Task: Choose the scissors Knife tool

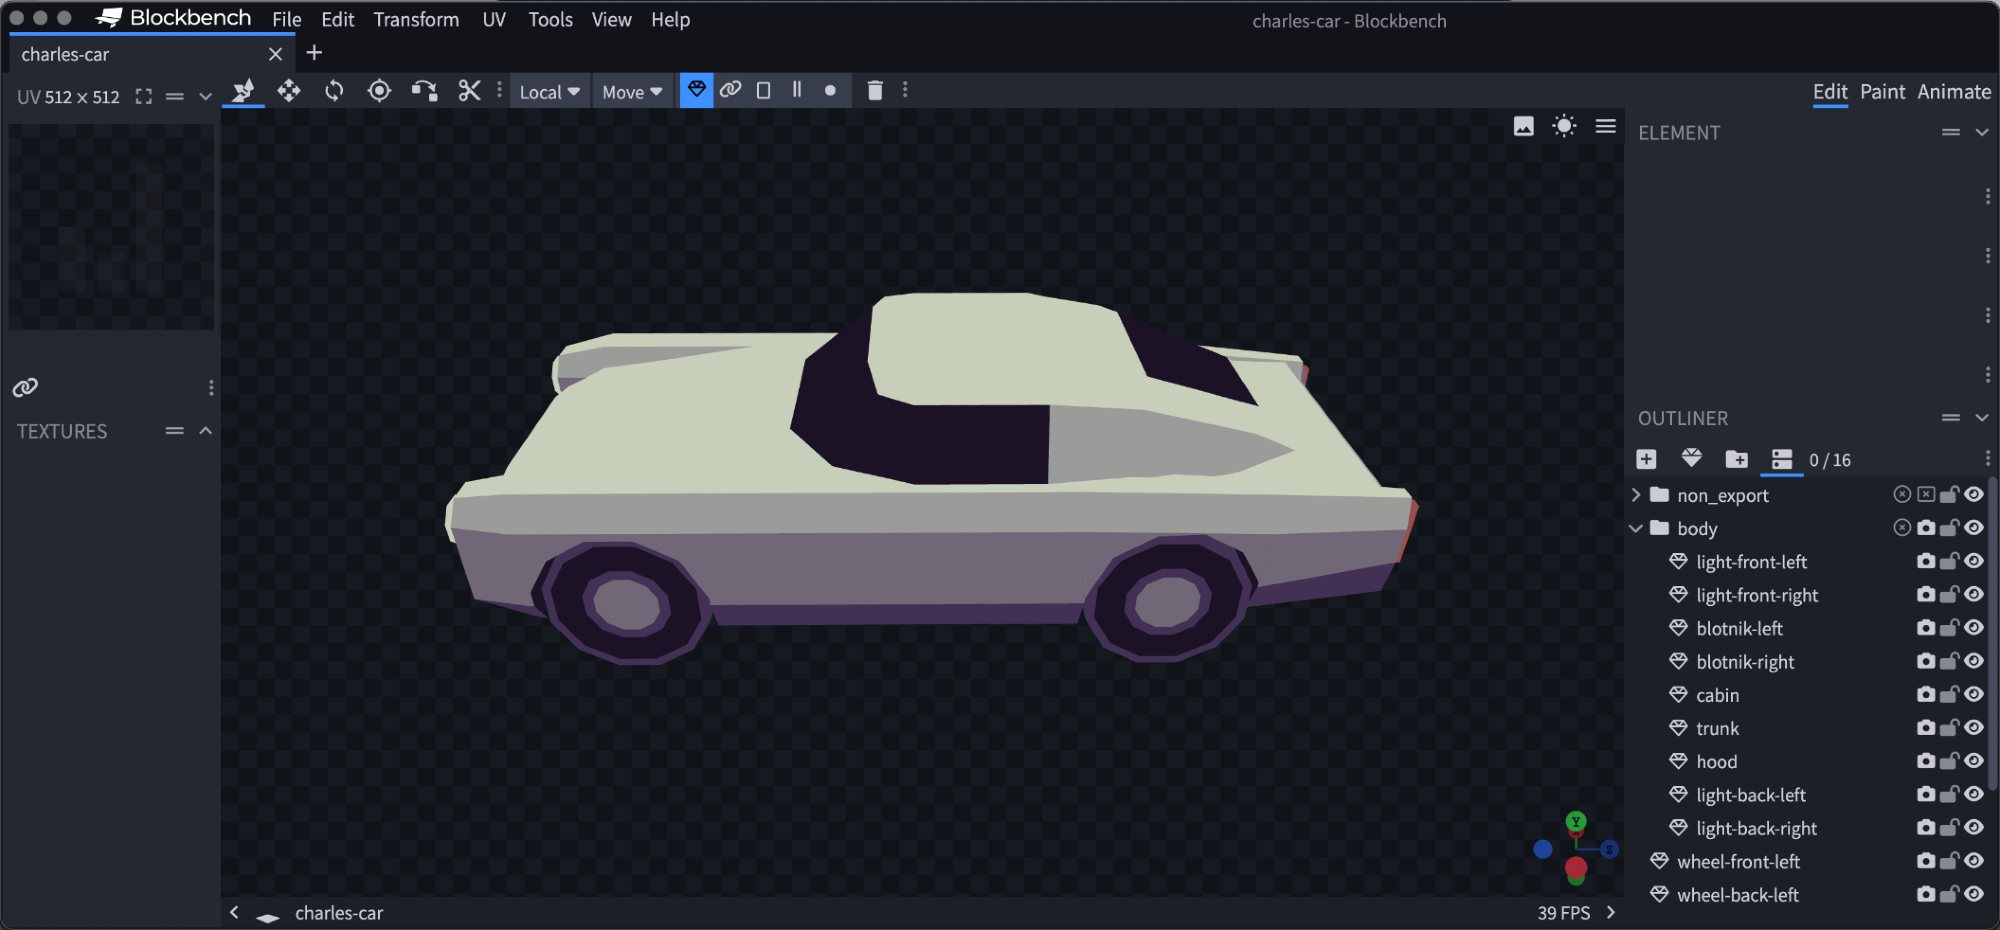Action: [469, 91]
